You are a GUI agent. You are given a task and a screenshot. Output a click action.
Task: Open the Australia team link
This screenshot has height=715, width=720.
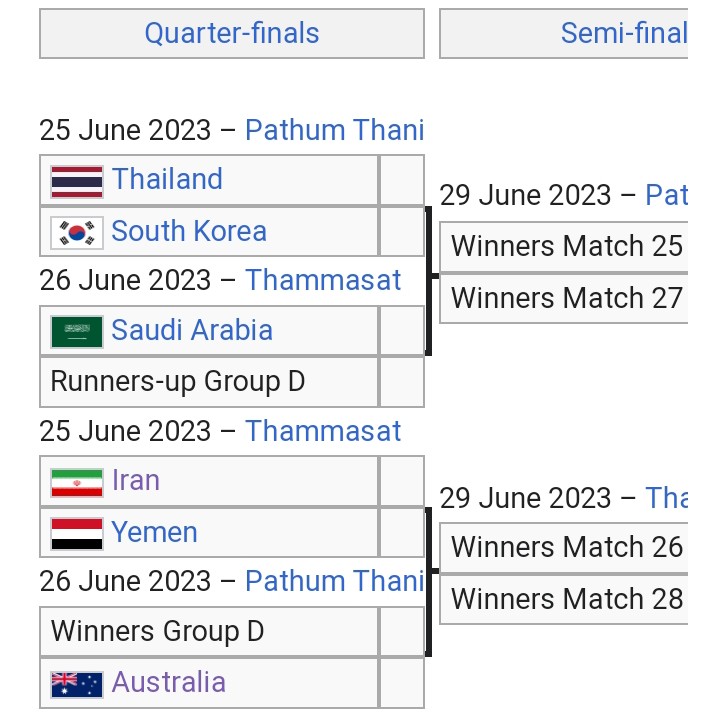[169, 681]
